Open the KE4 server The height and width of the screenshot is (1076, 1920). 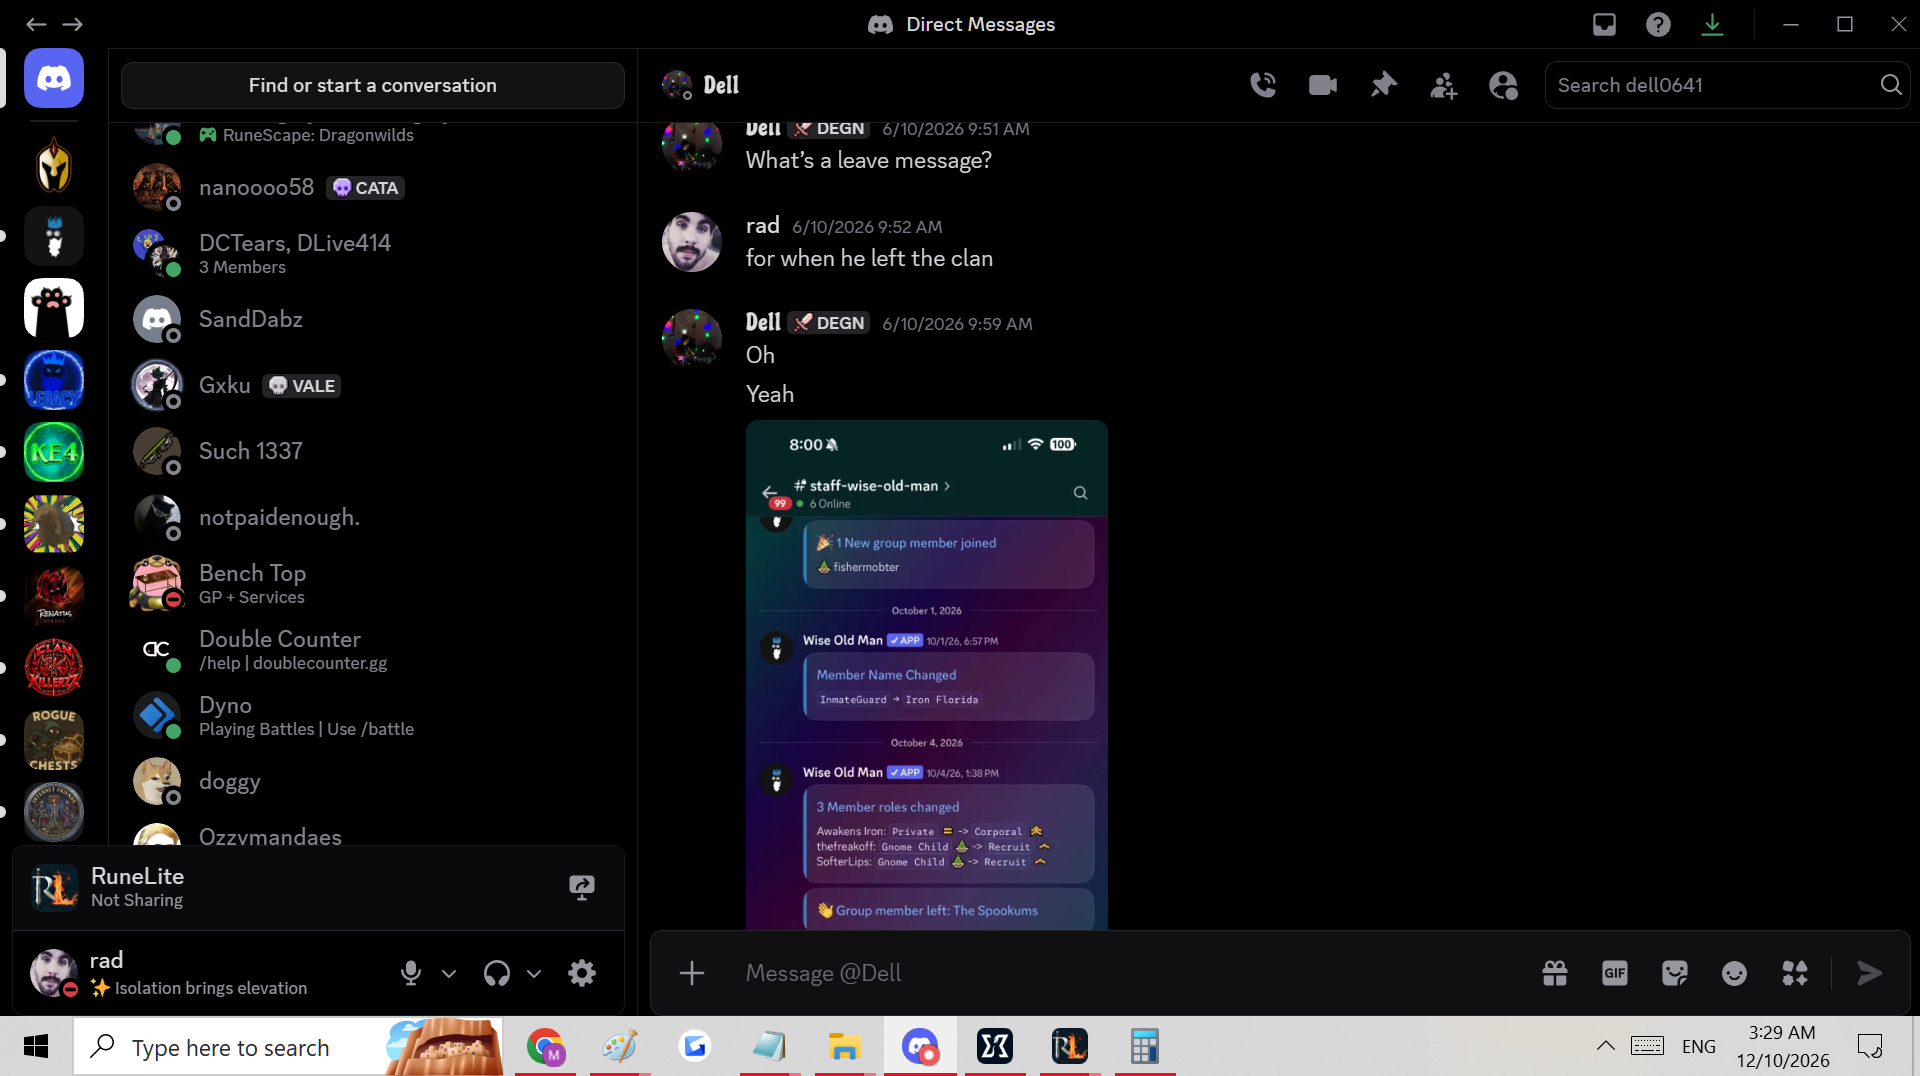point(54,452)
